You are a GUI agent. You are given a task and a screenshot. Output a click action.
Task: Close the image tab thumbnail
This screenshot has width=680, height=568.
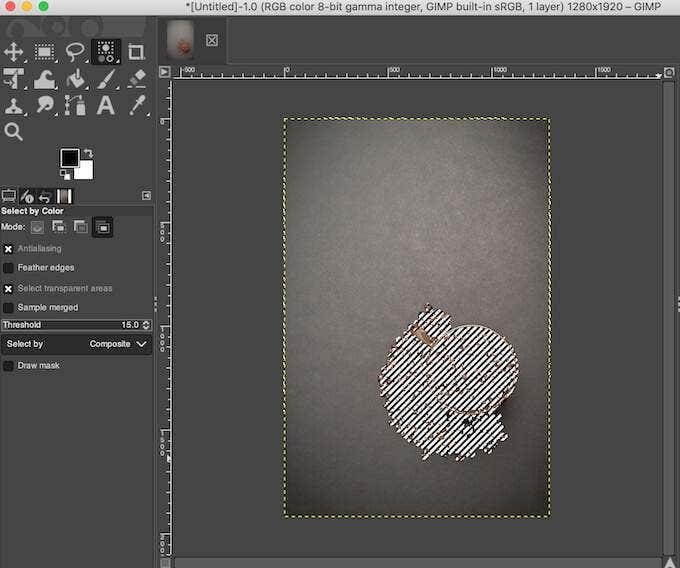pos(211,40)
